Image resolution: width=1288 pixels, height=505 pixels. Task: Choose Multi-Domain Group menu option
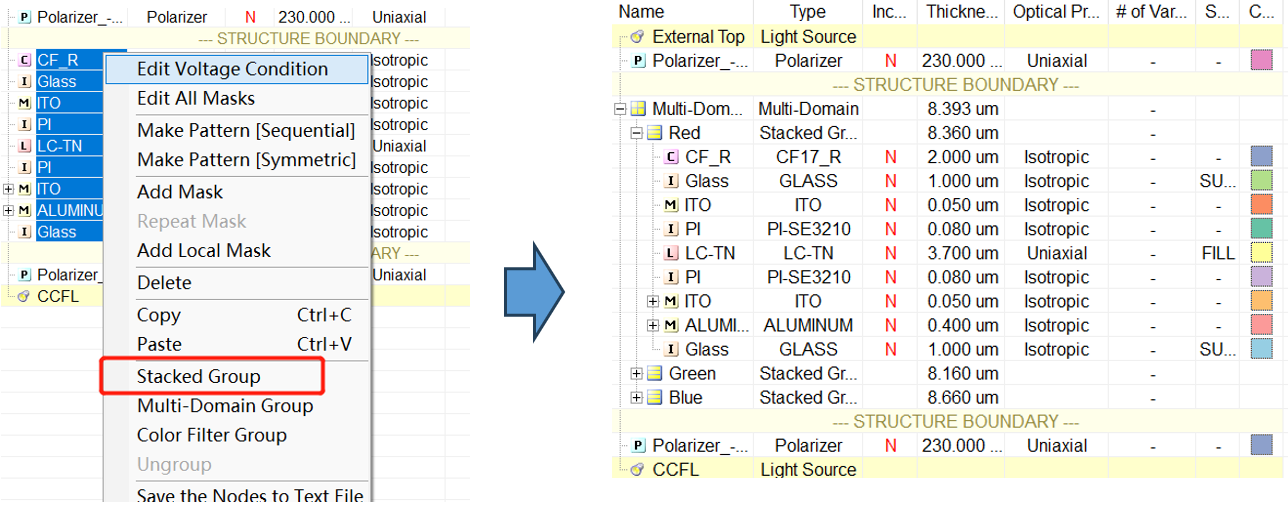point(224,406)
